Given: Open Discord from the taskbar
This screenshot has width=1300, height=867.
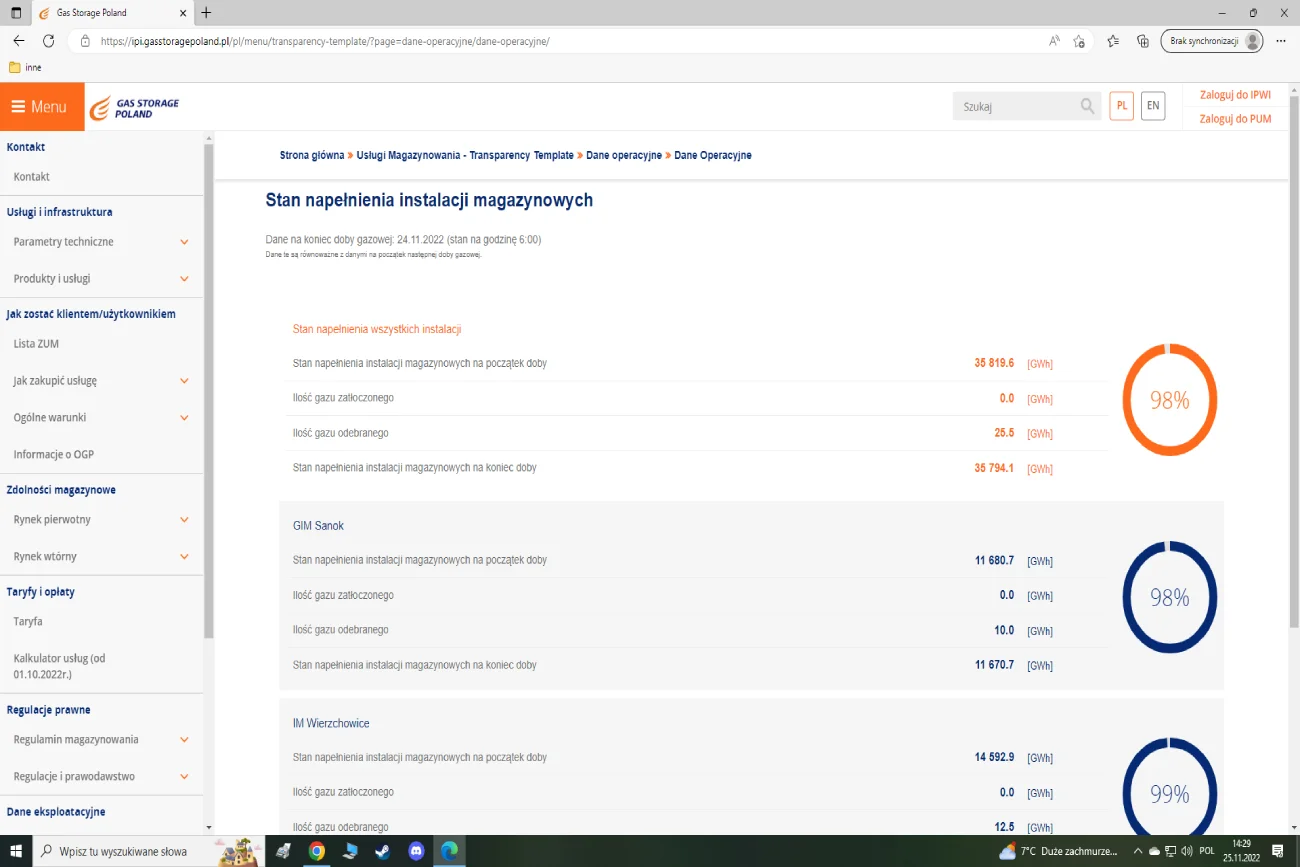Looking at the screenshot, I should 416,851.
